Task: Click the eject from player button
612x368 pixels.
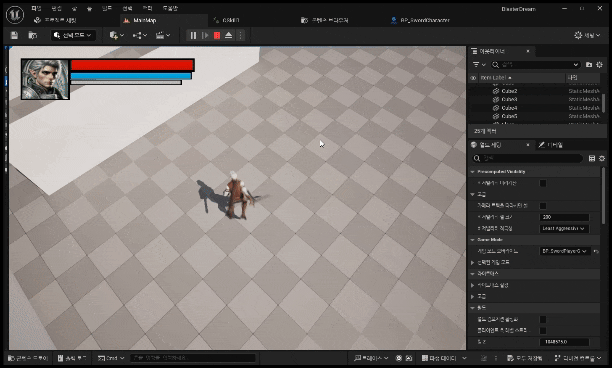Action: [229, 36]
